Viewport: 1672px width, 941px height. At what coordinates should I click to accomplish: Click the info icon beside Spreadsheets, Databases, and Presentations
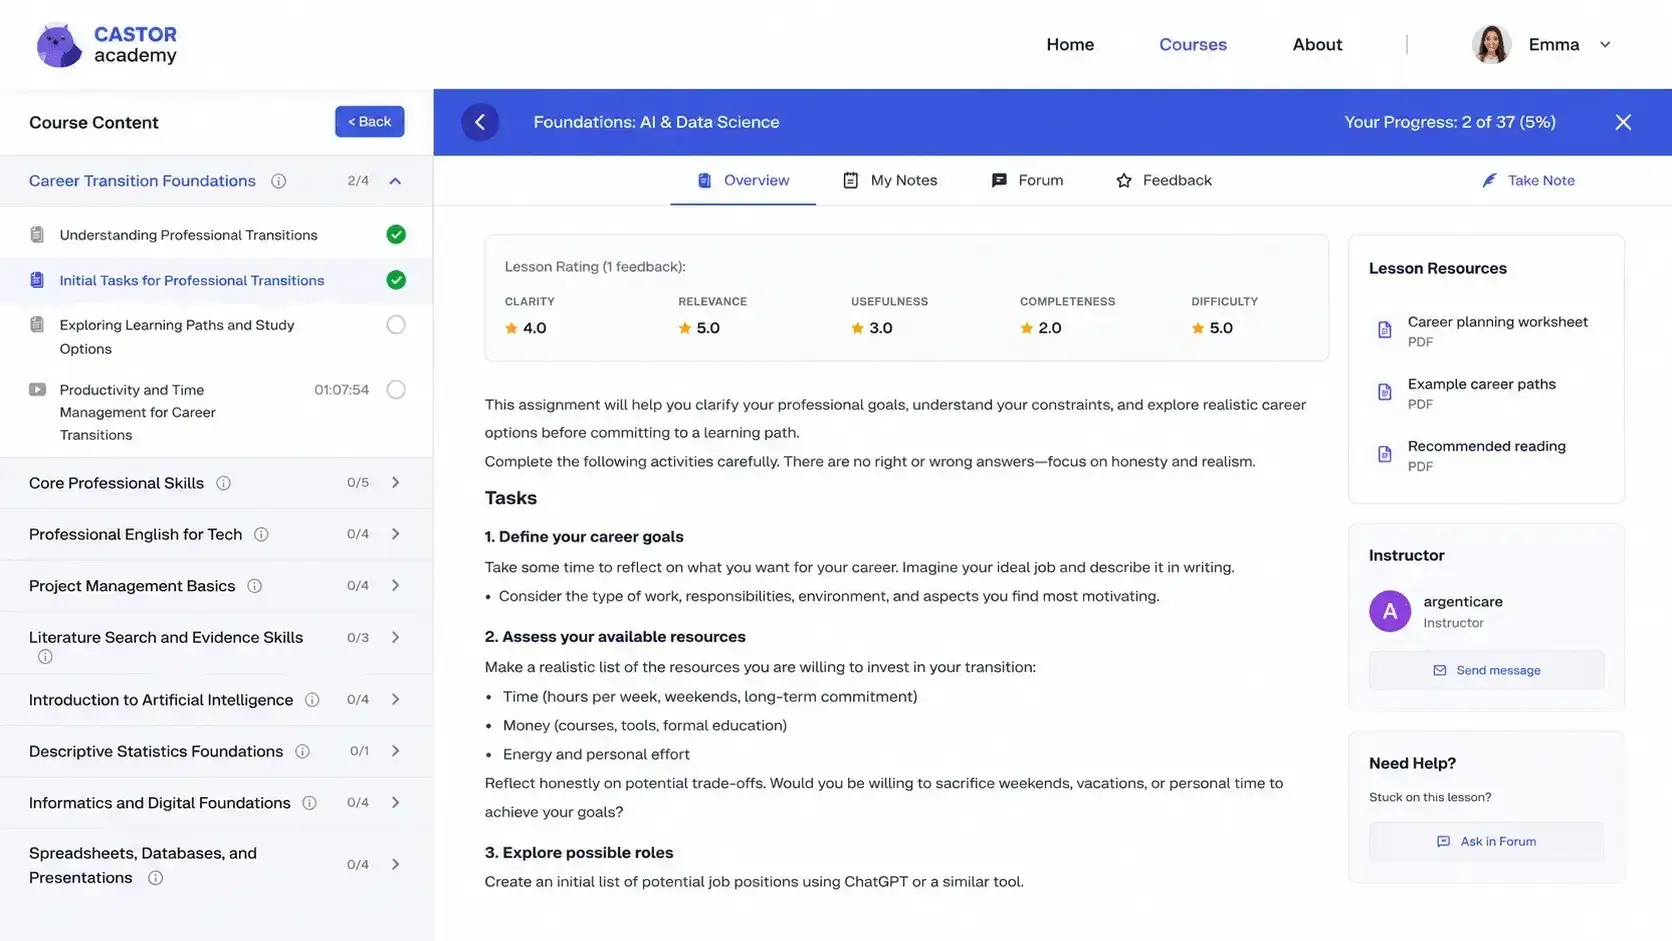coord(155,878)
